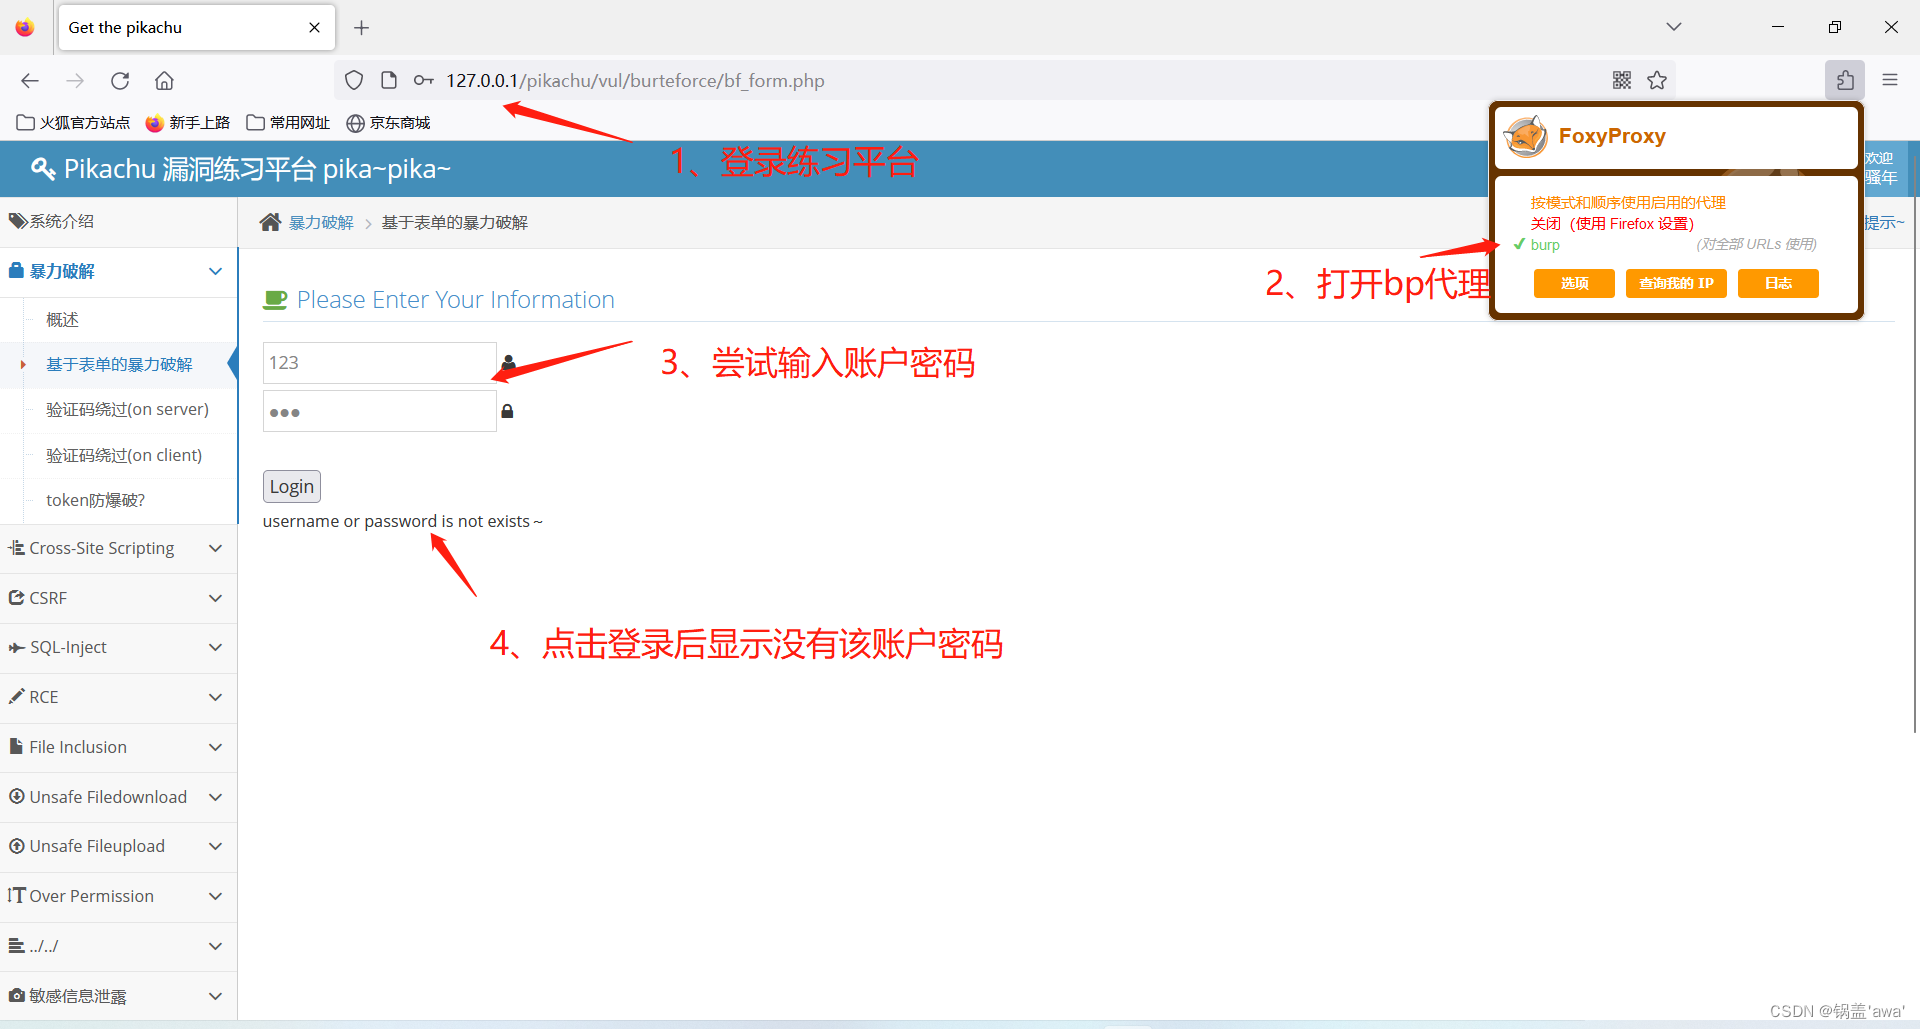
Task: Bookmark this page with the star icon
Action: click(1657, 81)
